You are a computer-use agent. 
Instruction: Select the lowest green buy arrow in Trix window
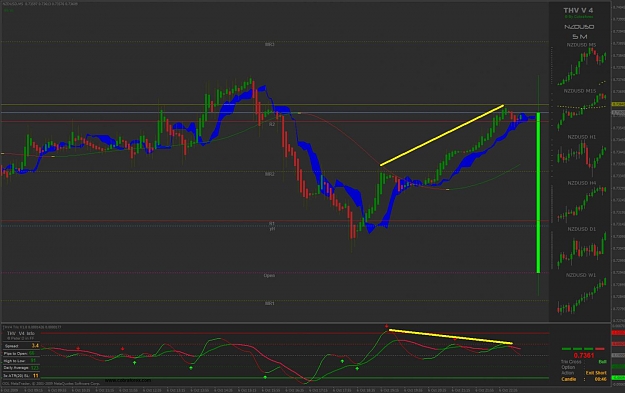coord(265,377)
